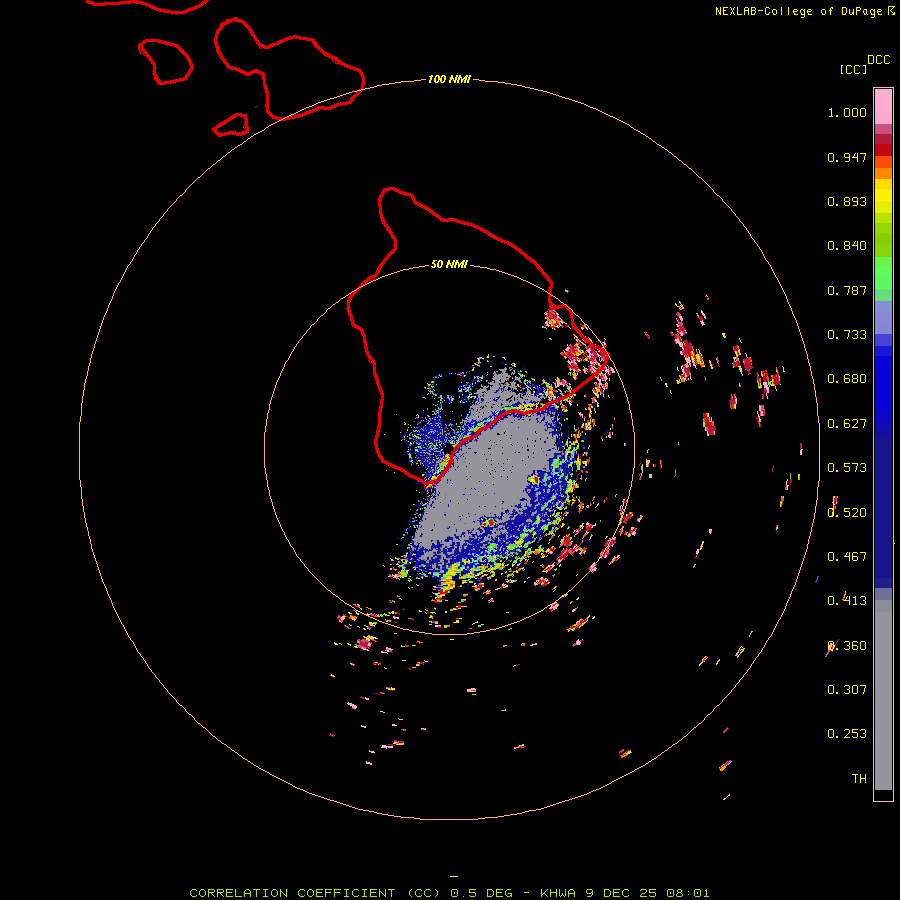Click the 0.467 color scale value
The image size is (900, 900).
tap(847, 557)
